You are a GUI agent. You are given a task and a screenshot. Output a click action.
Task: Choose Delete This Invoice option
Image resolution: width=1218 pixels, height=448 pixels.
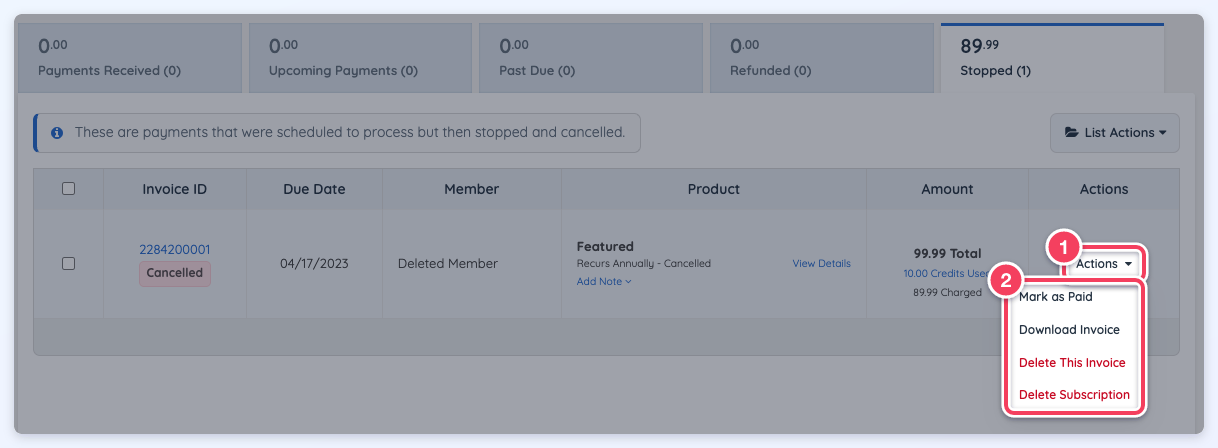pyautogui.click(x=1072, y=363)
